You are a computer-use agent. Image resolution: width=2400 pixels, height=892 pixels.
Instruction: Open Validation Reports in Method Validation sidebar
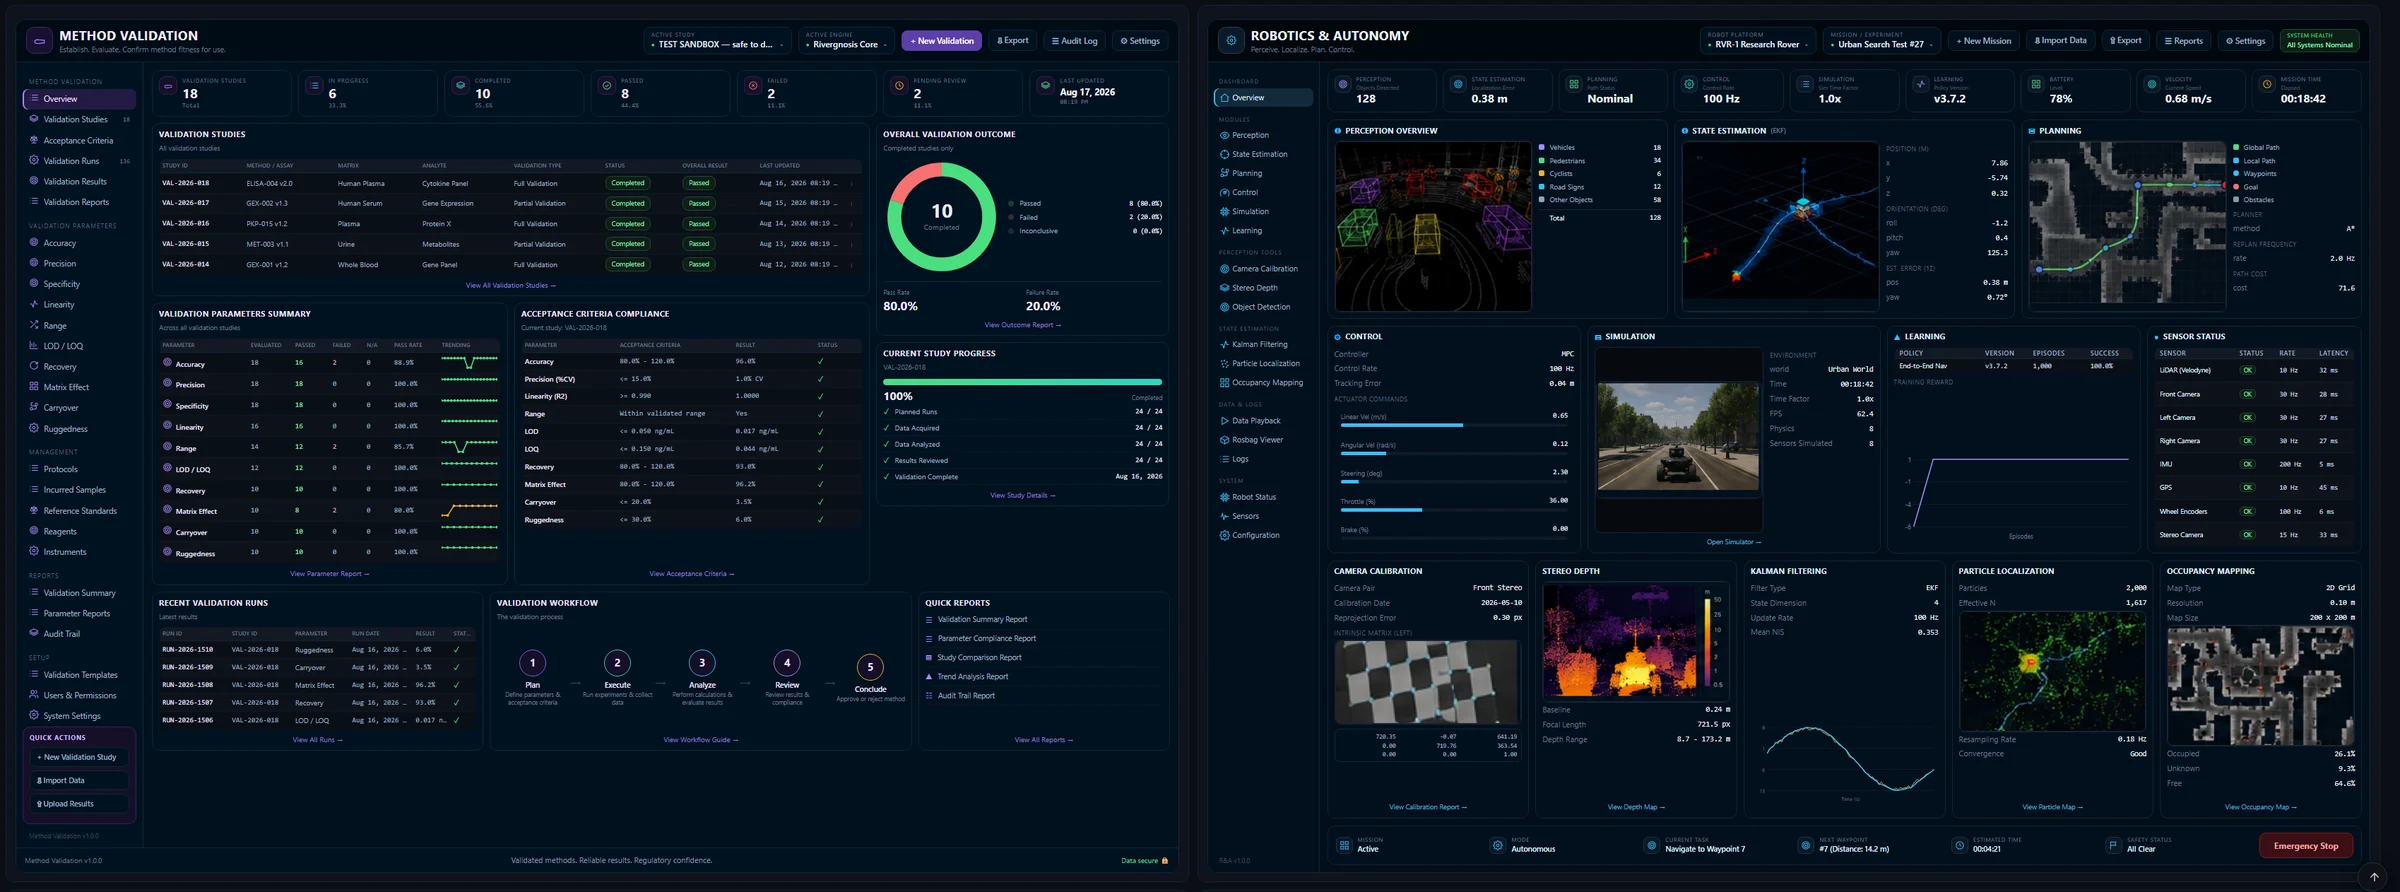click(x=79, y=202)
